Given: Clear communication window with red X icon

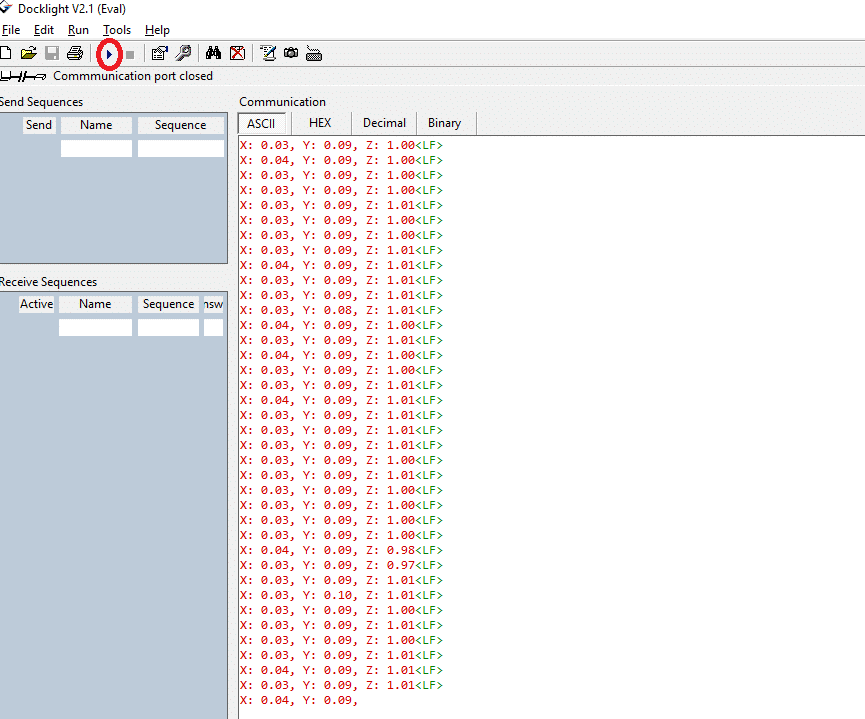Looking at the screenshot, I should point(237,53).
